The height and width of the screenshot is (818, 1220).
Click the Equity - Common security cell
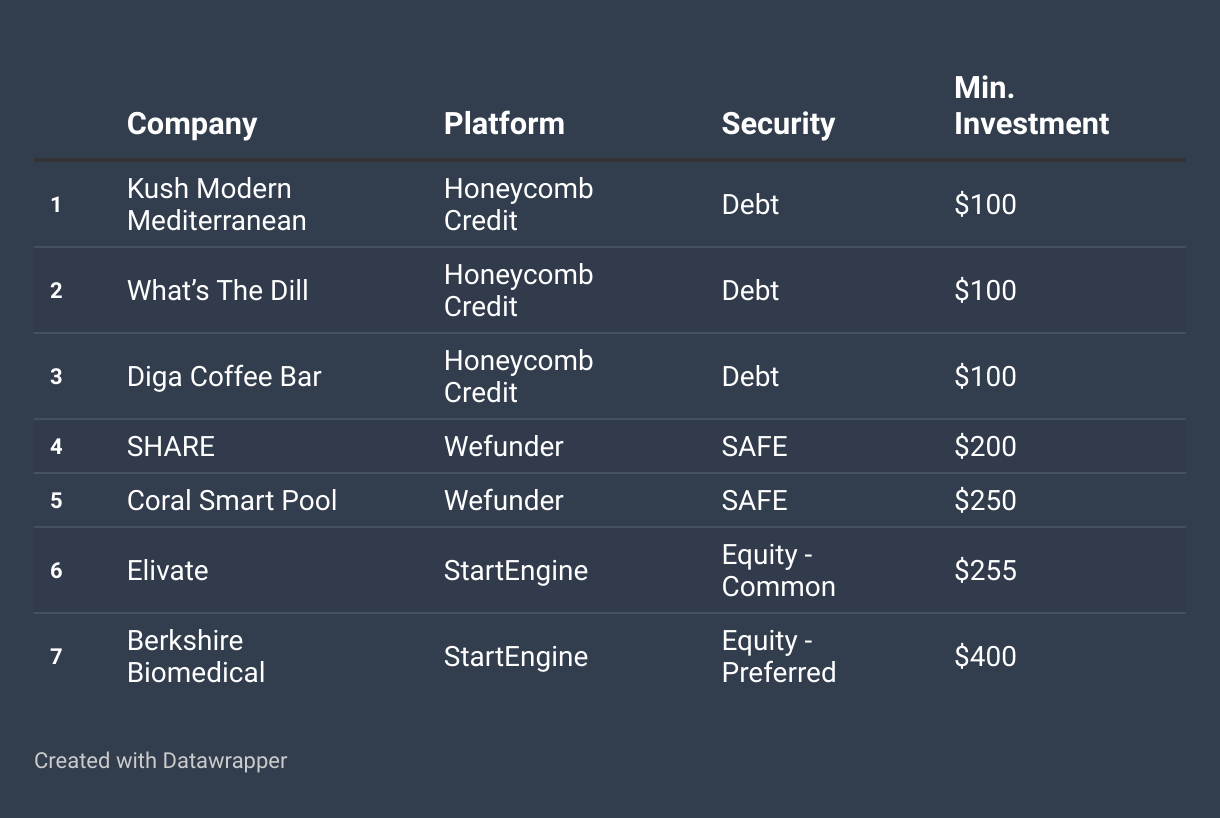coord(779,571)
